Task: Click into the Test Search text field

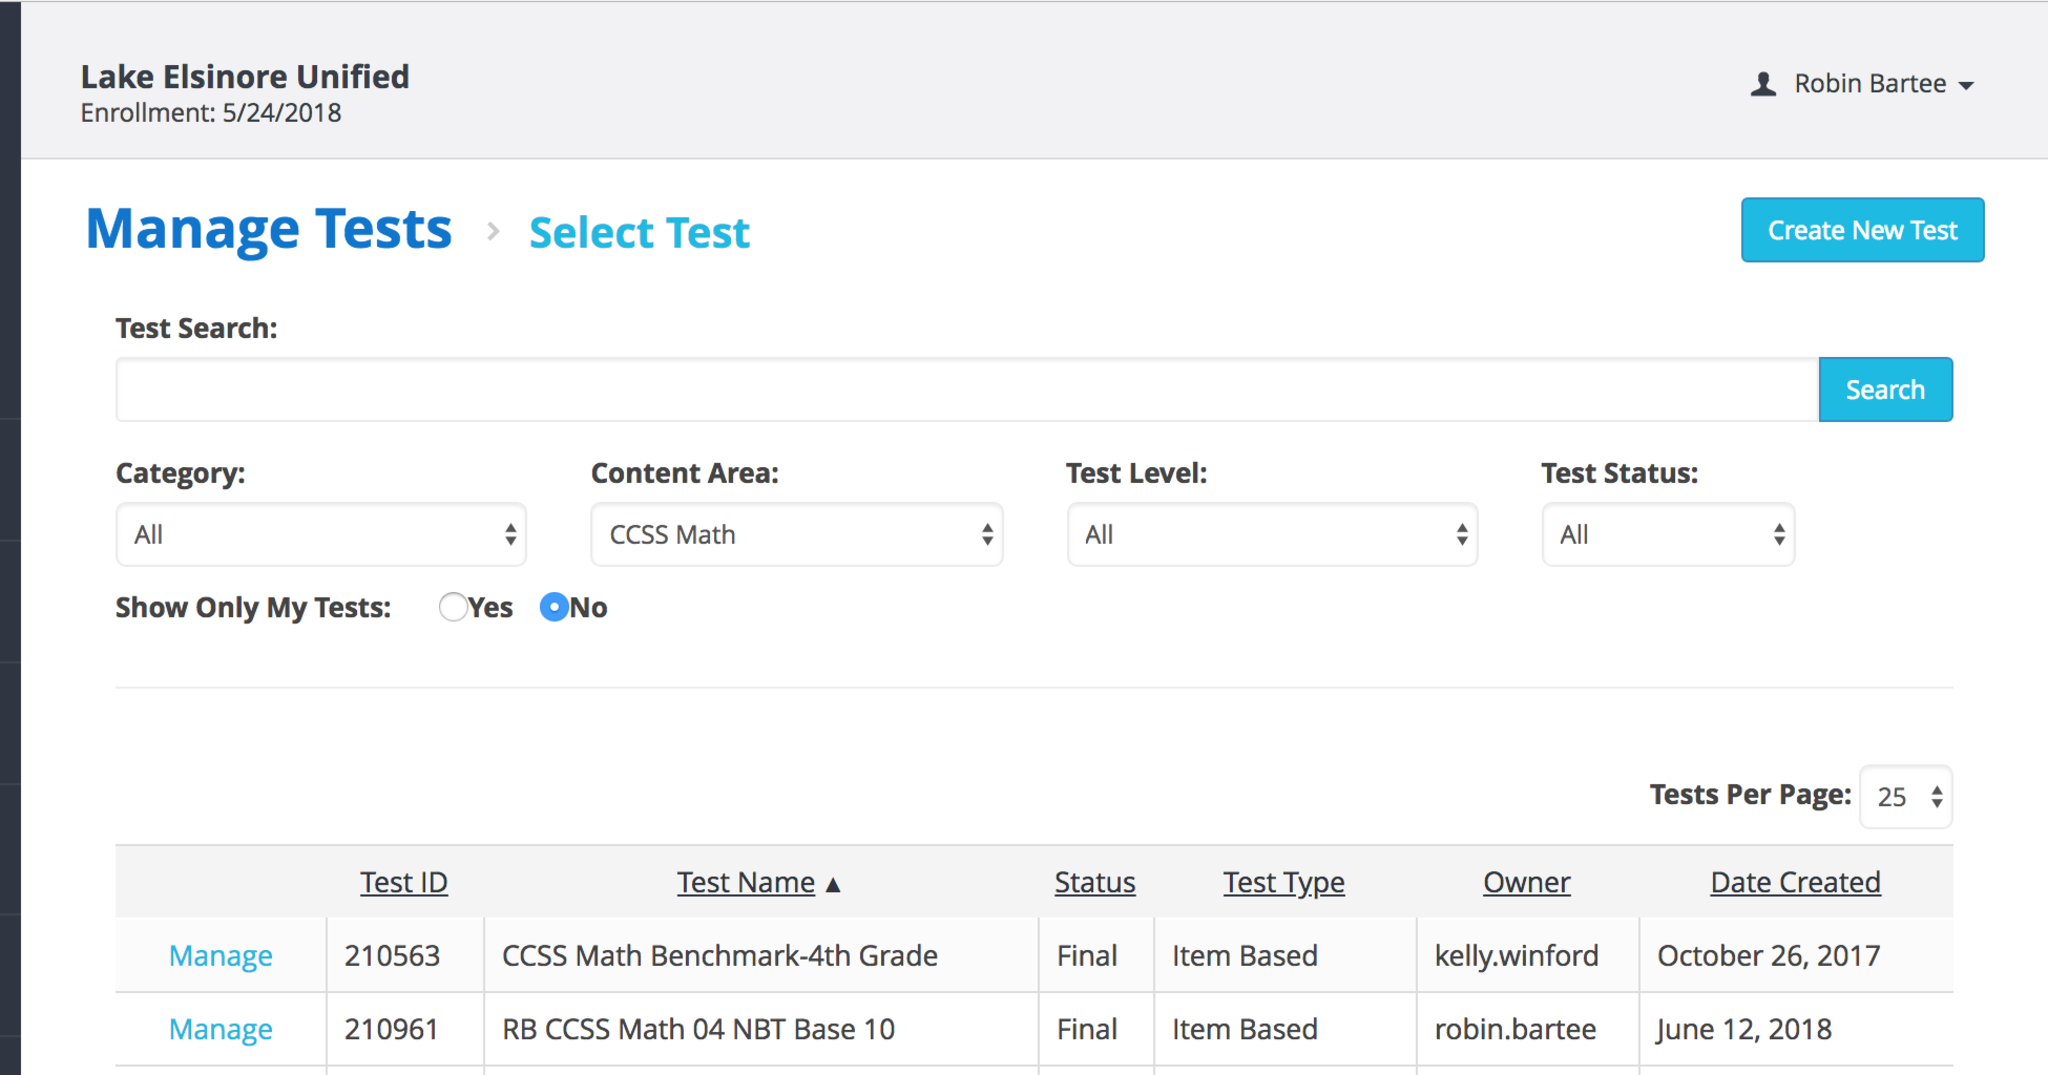Action: click(966, 390)
